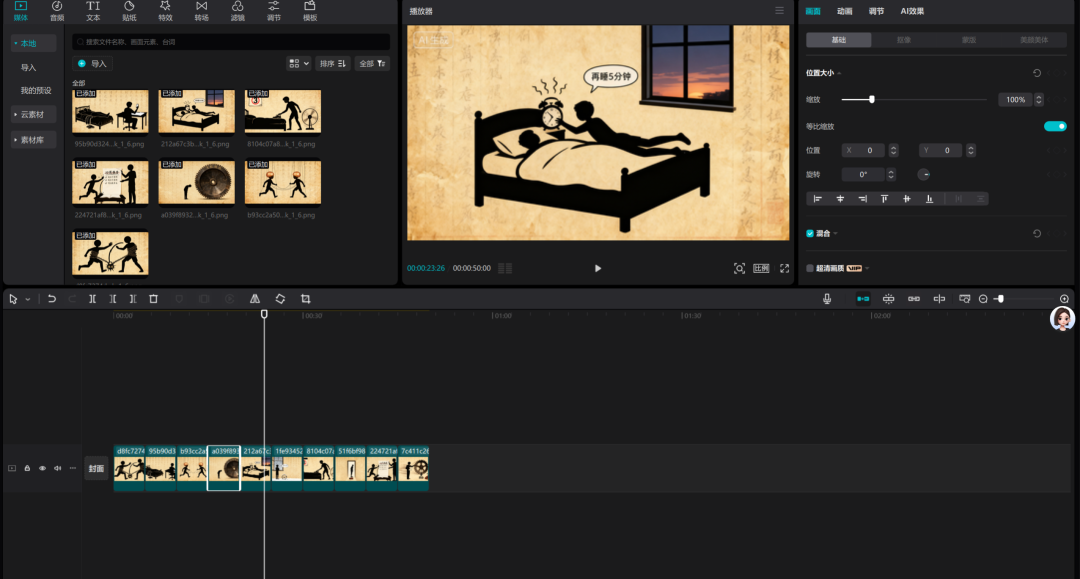Click the delete trash icon in timeline toolbar

153,299
